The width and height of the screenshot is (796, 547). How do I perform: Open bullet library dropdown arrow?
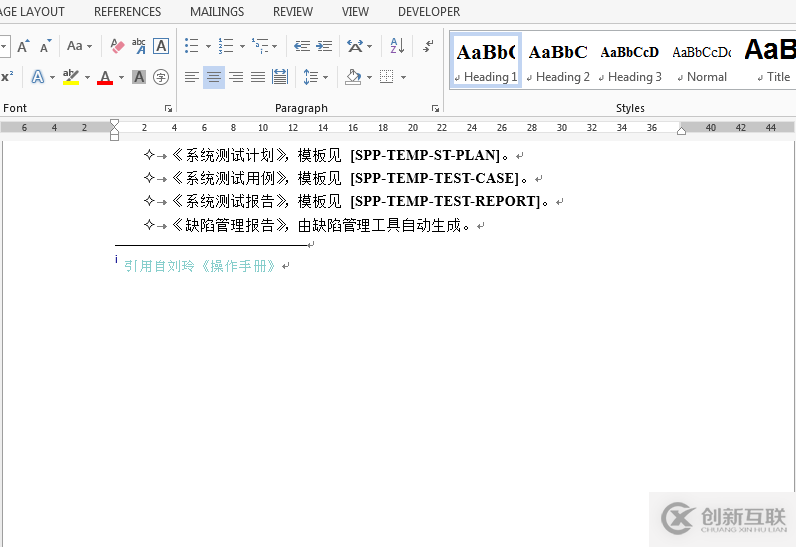pos(208,47)
